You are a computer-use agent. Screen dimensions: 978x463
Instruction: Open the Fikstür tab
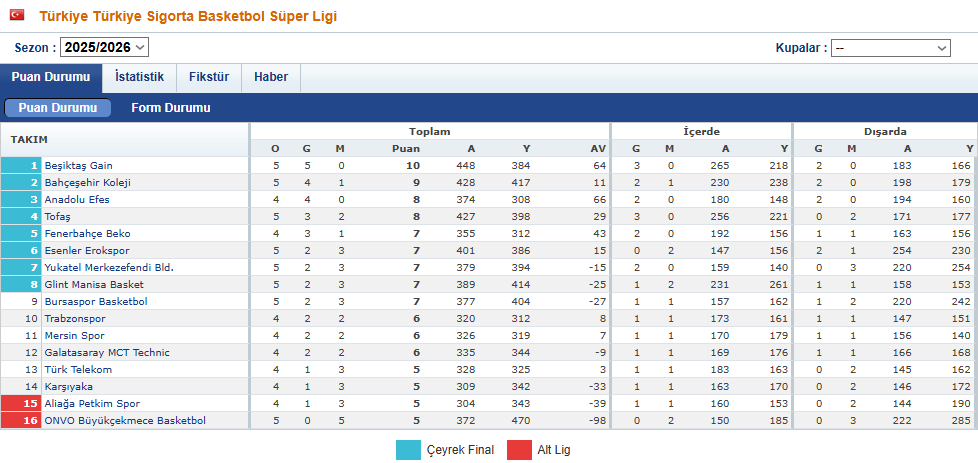[x=209, y=77]
